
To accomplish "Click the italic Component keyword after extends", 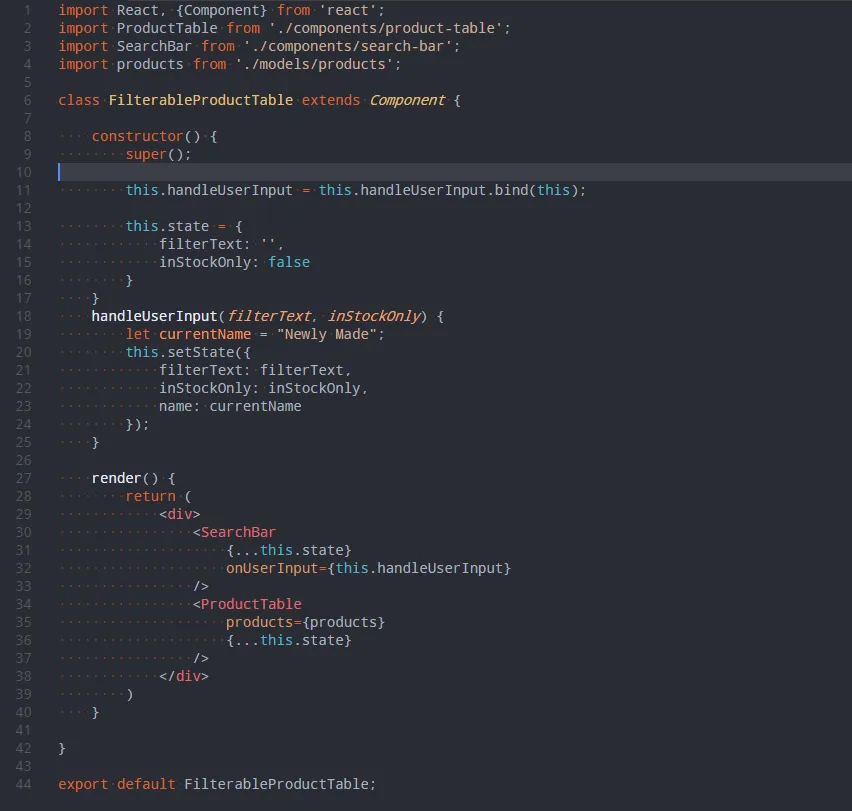I will tap(407, 100).
